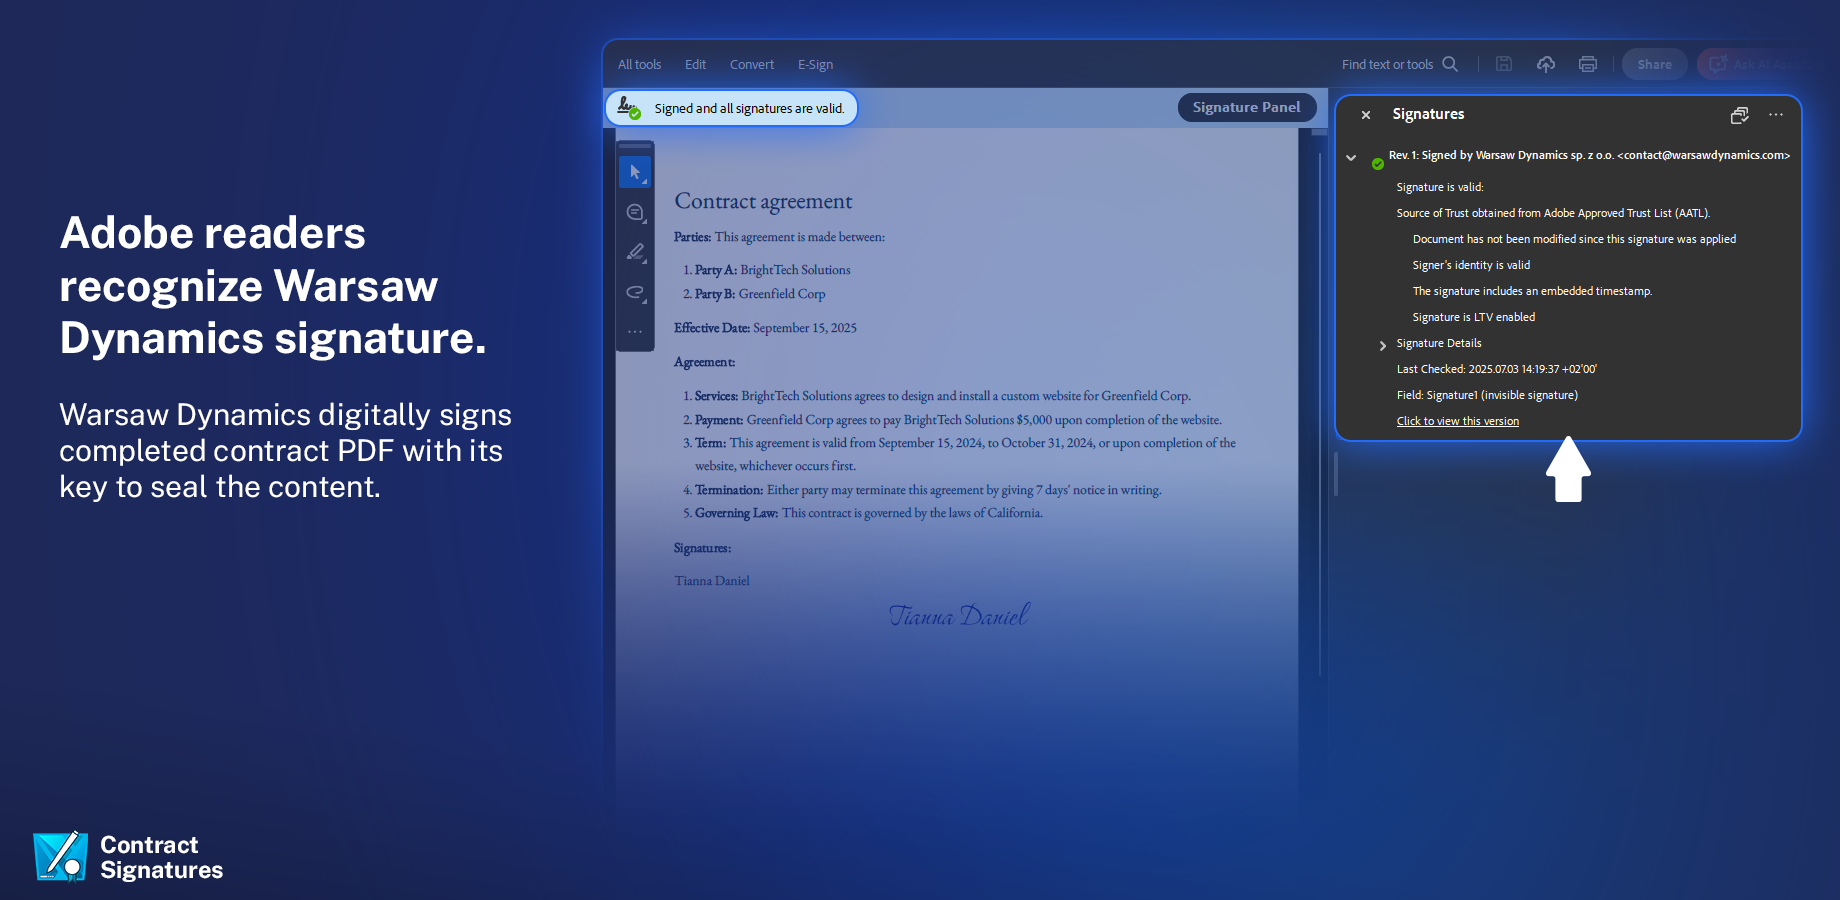Viewport: 1840px width, 900px height.
Task: Select the arrow Selection tool
Action: click(635, 172)
